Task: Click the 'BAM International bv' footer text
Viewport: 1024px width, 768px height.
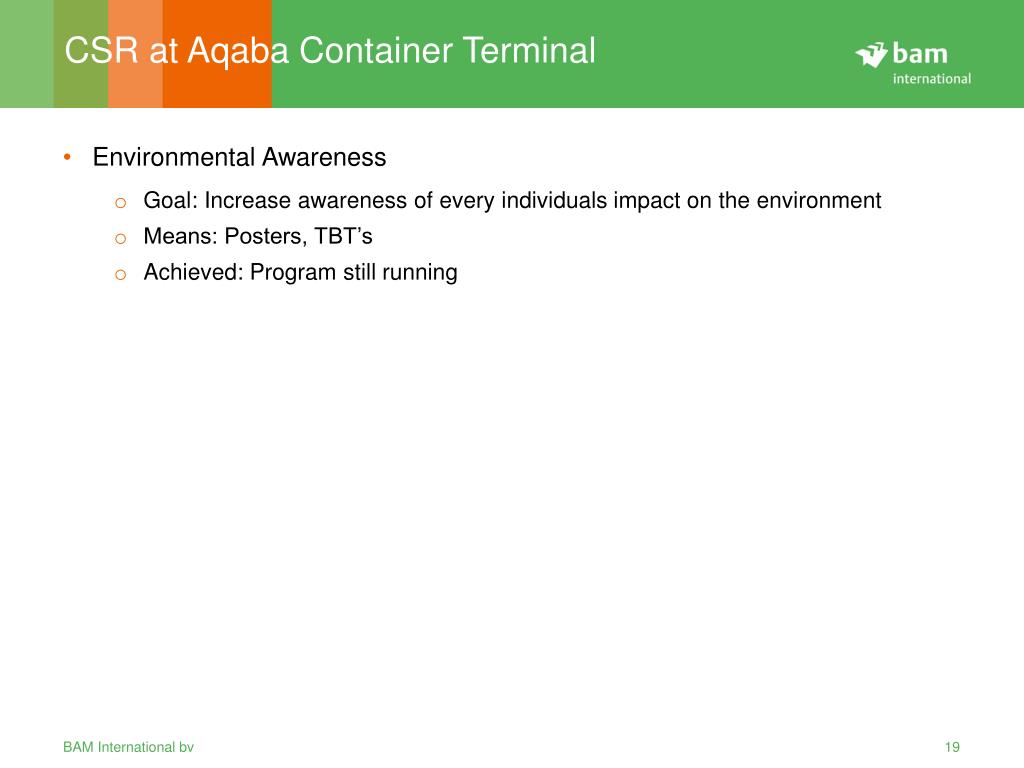Action: (x=128, y=747)
